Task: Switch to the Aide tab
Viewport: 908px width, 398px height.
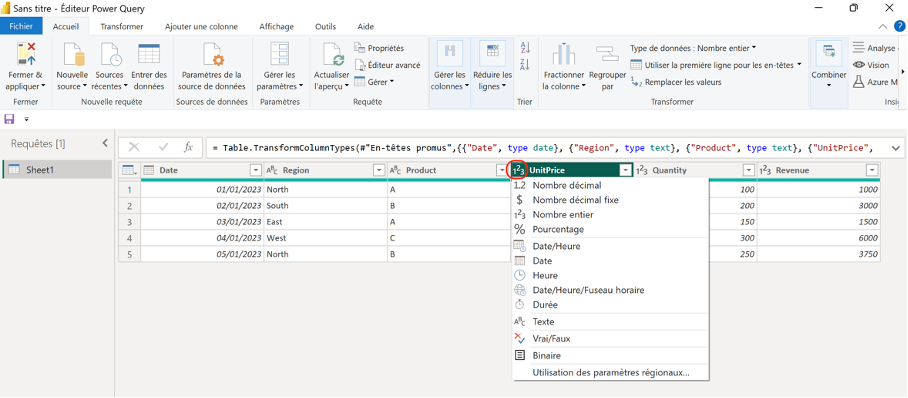Action: point(365,27)
